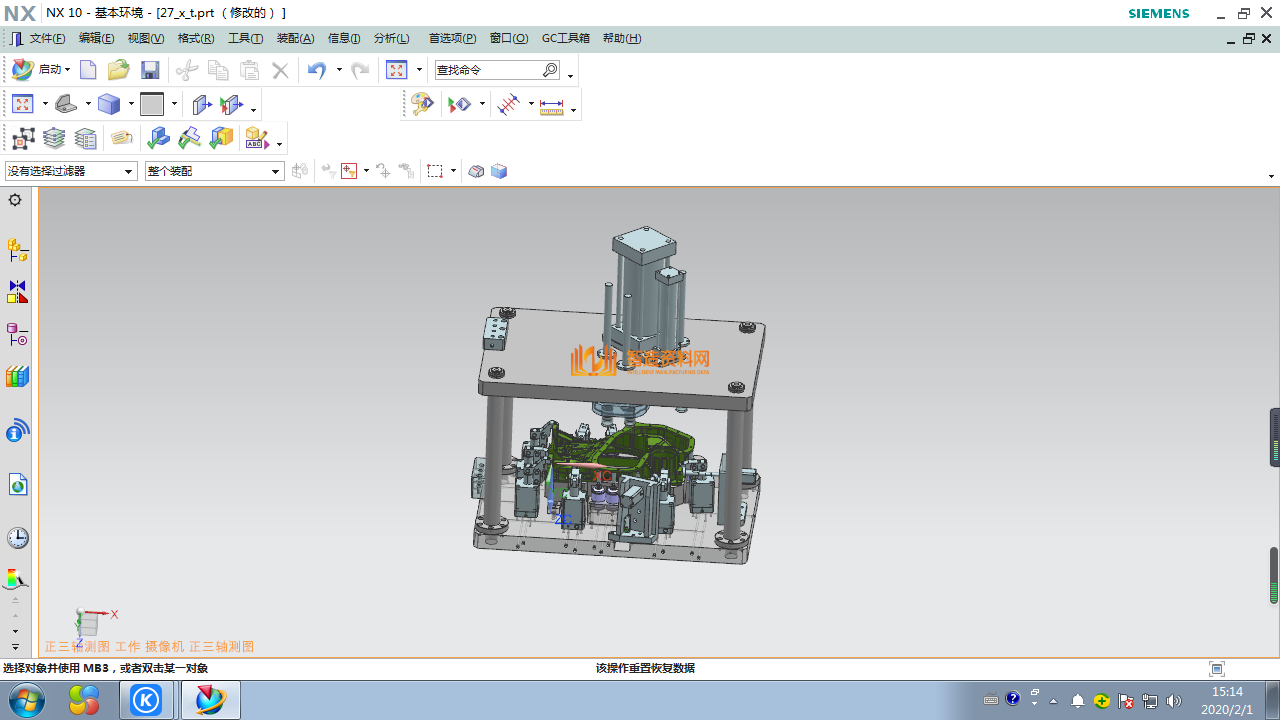
Task: Click the Undo arrow icon
Action: [317, 70]
